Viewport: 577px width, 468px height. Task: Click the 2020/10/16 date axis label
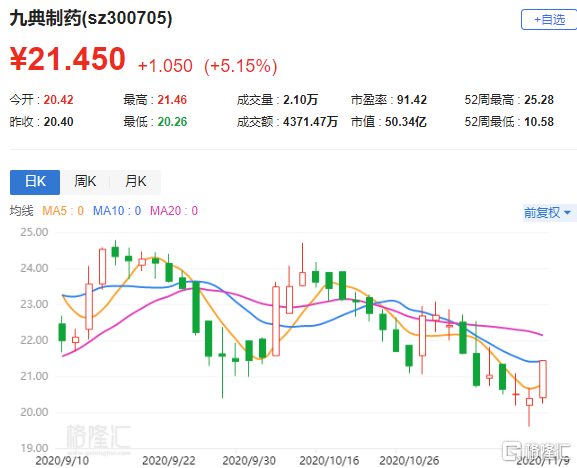[x=329, y=460]
